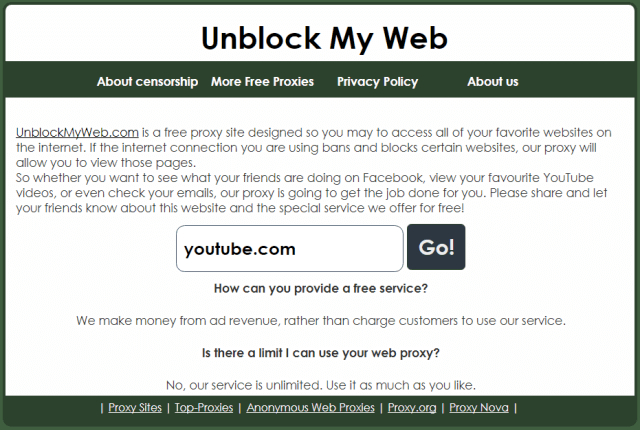Click the Please share with friends sentence
The height and width of the screenshot is (430, 640).
[x=312, y=200]
